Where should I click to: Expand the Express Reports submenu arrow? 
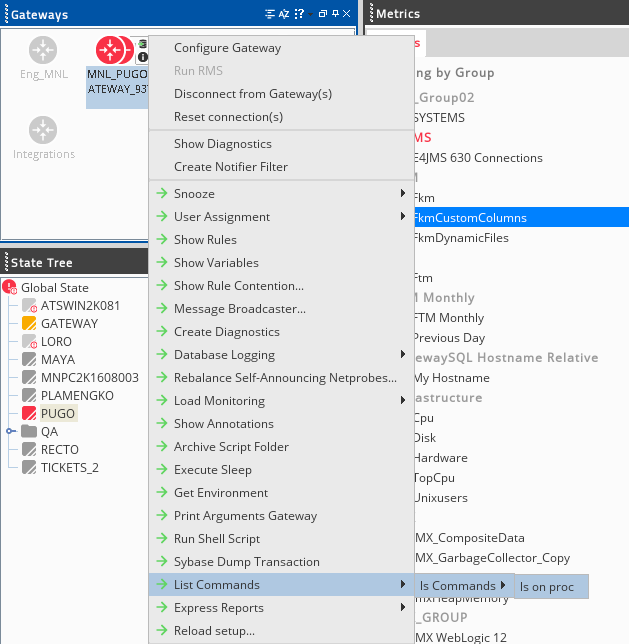click(403, 608)
